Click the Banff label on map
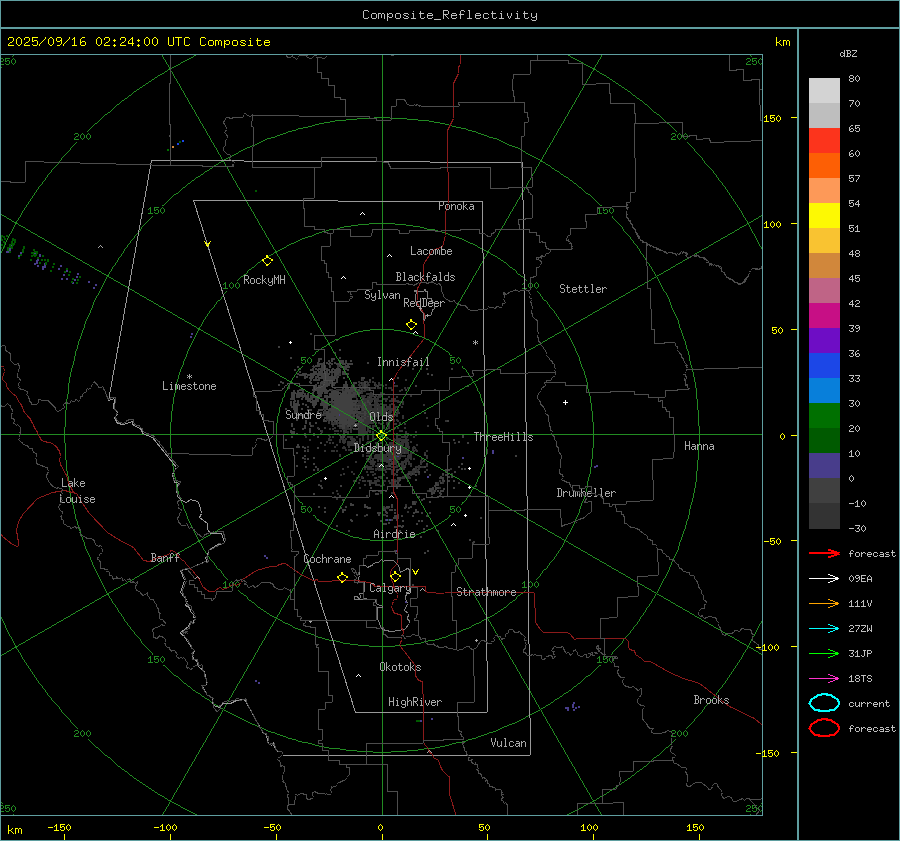This screenshot has width=900, height=841. tap(165, 558)
